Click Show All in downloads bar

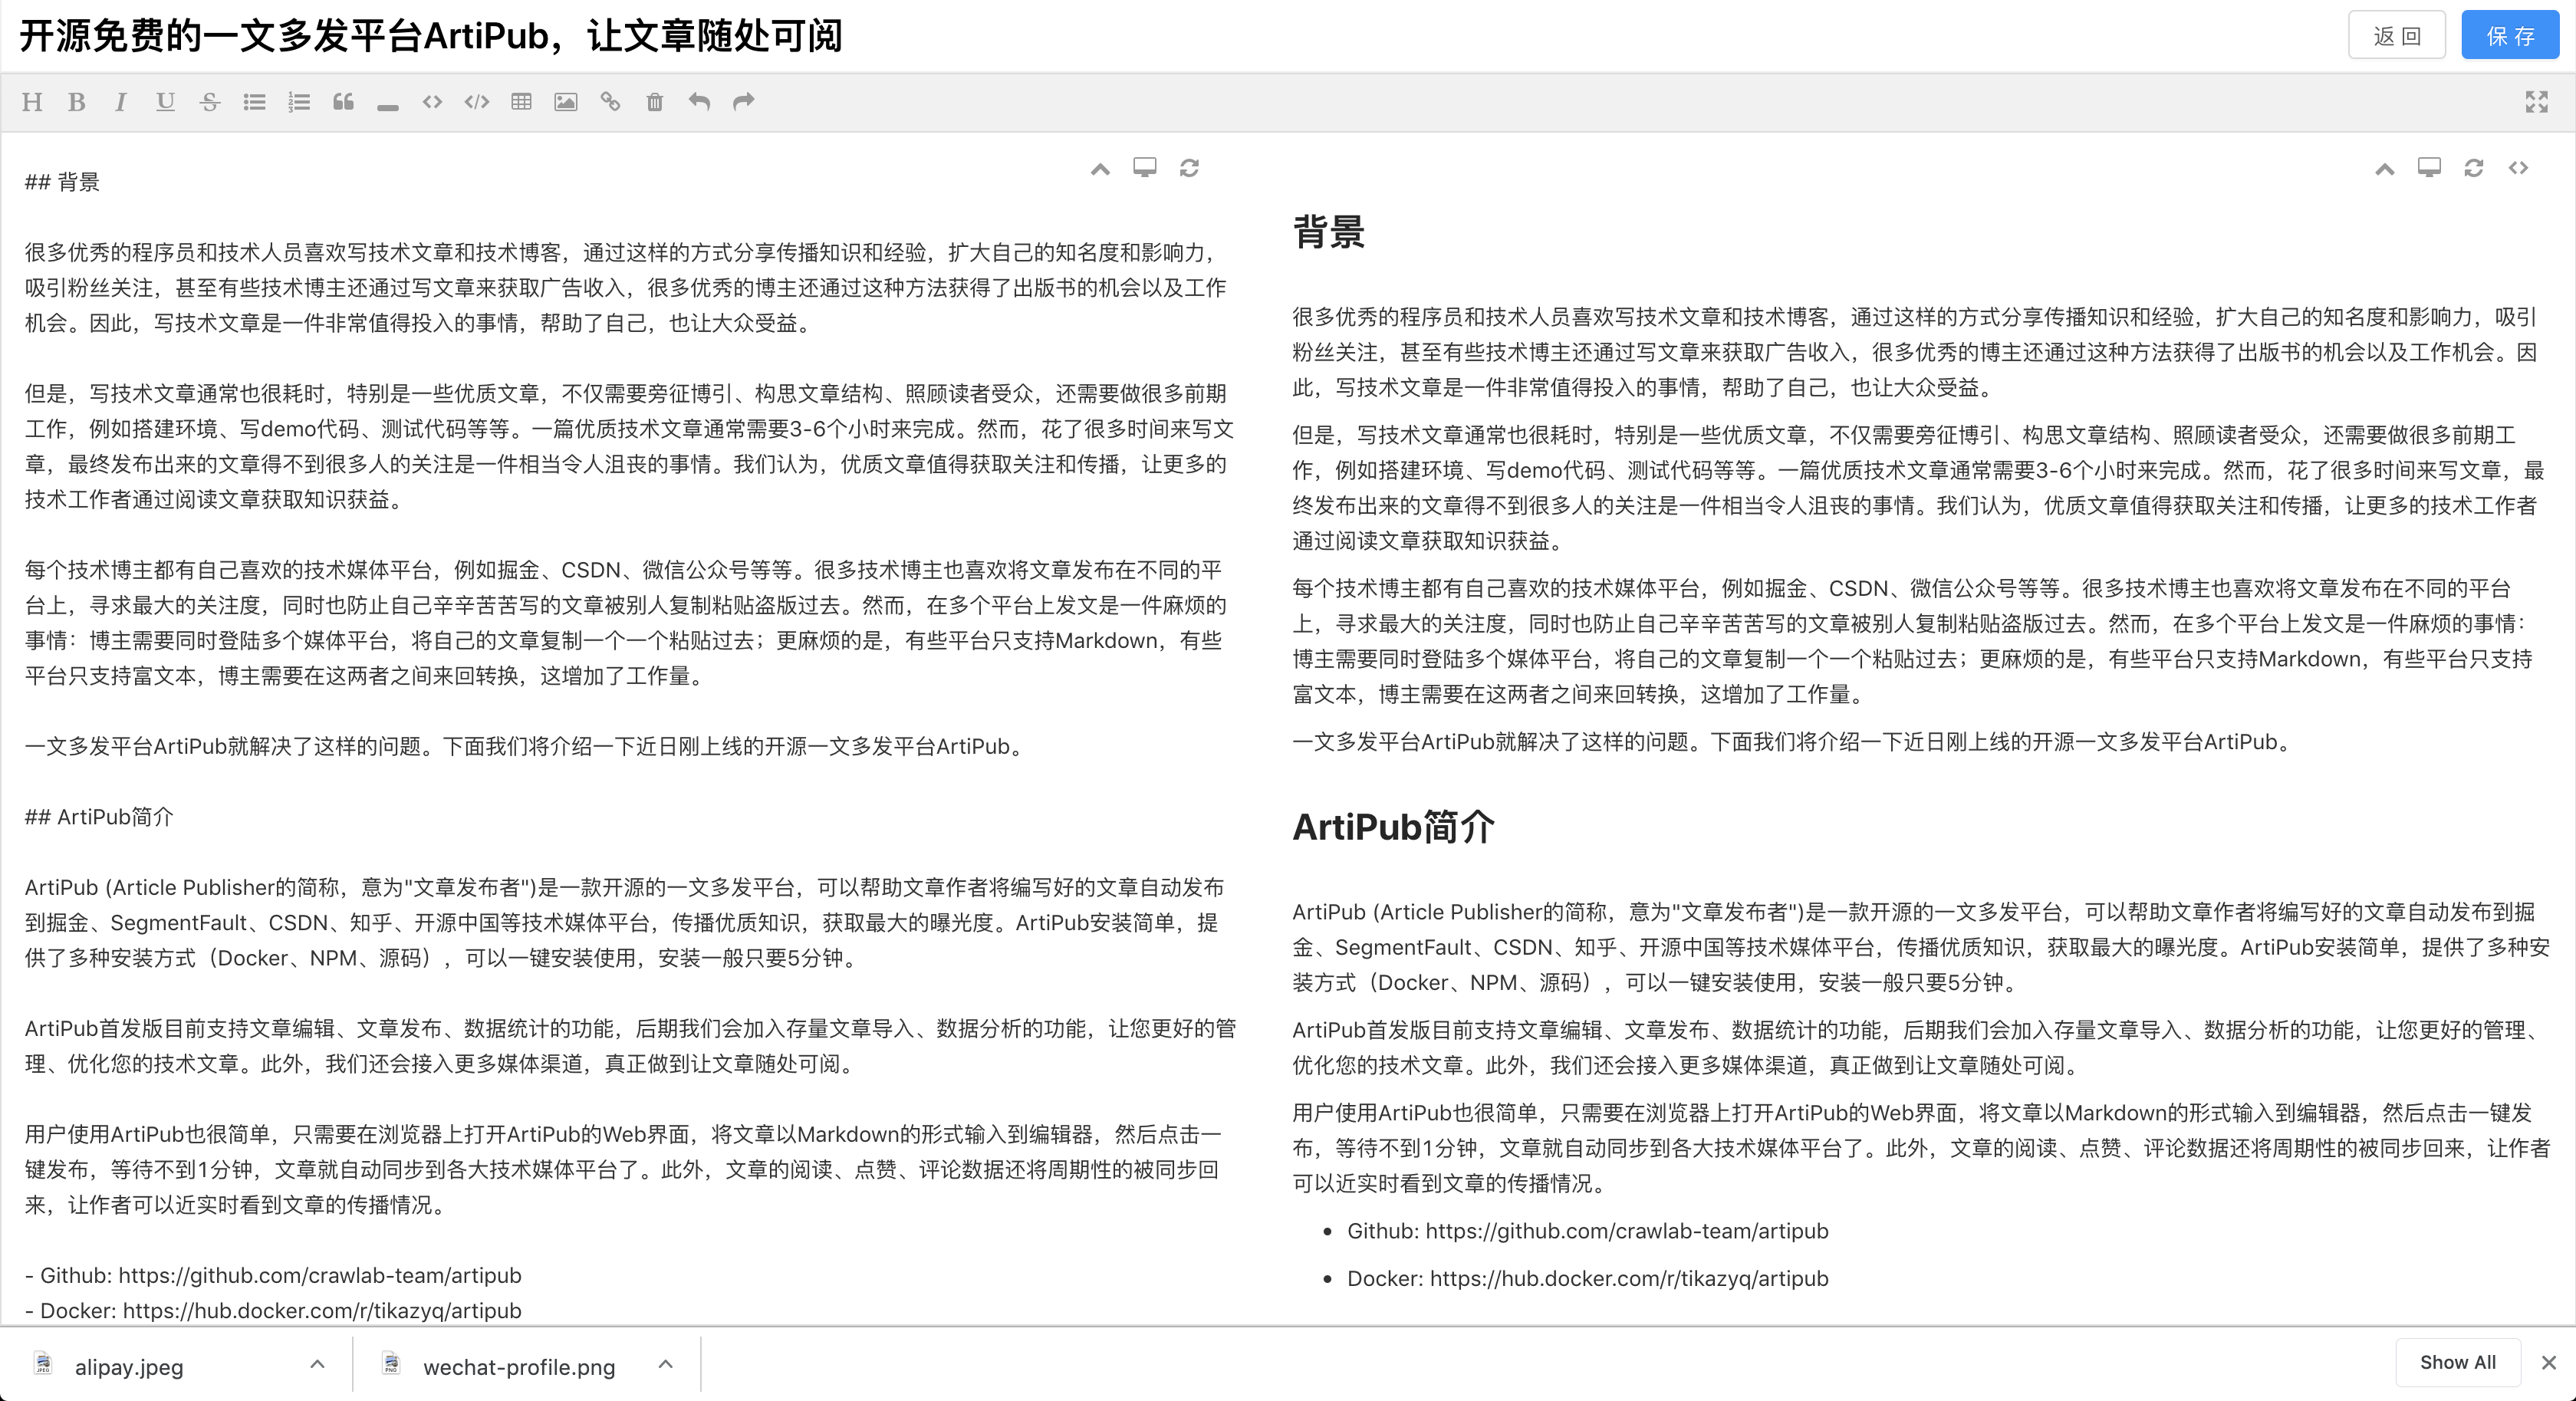(x=2458, y=1362)
